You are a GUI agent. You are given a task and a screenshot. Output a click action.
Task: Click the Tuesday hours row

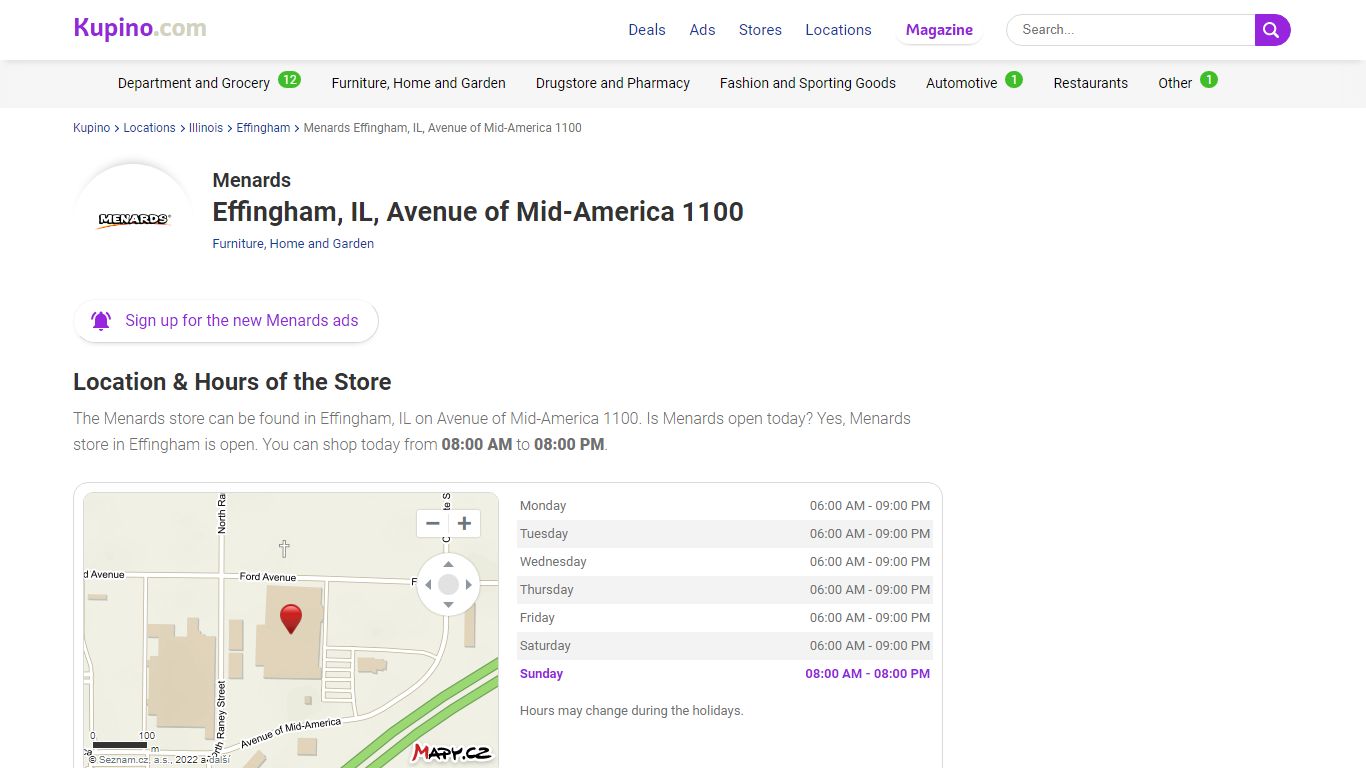pyautogui.click(x=725, y=534)
